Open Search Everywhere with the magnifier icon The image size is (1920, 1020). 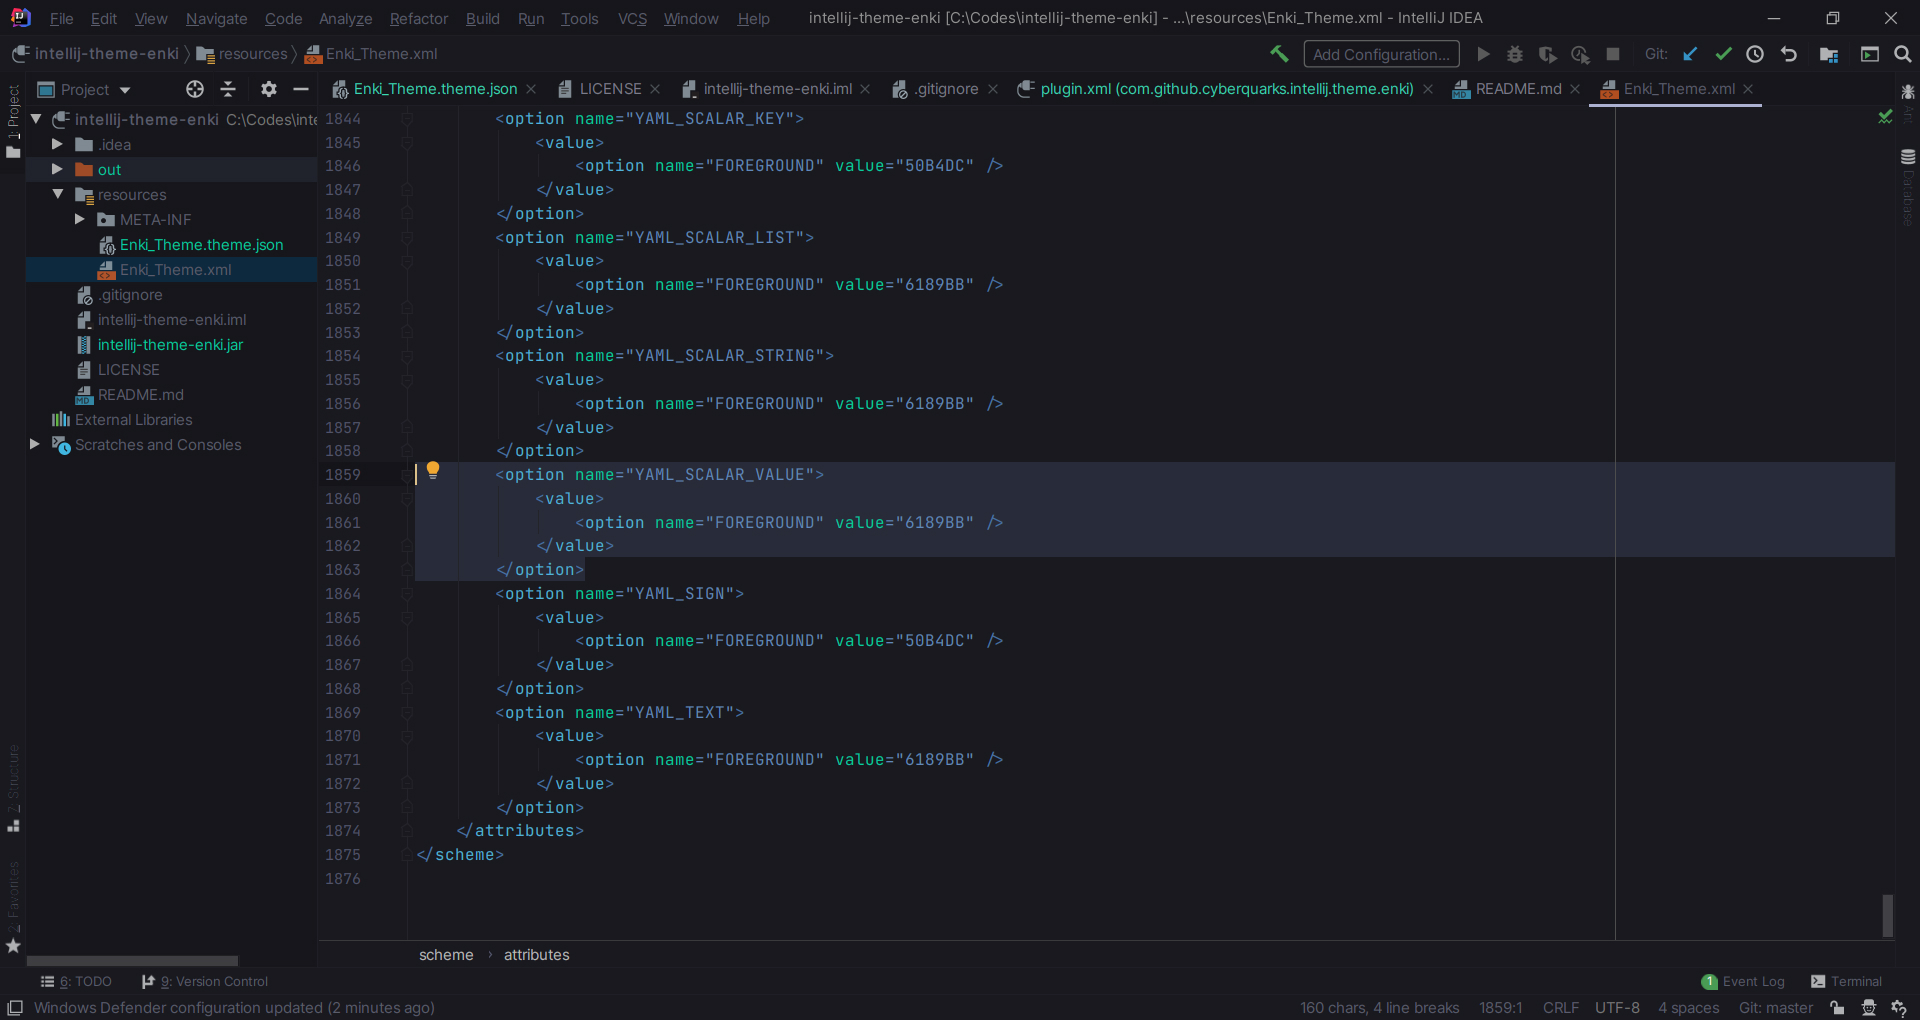(1902, 54)
